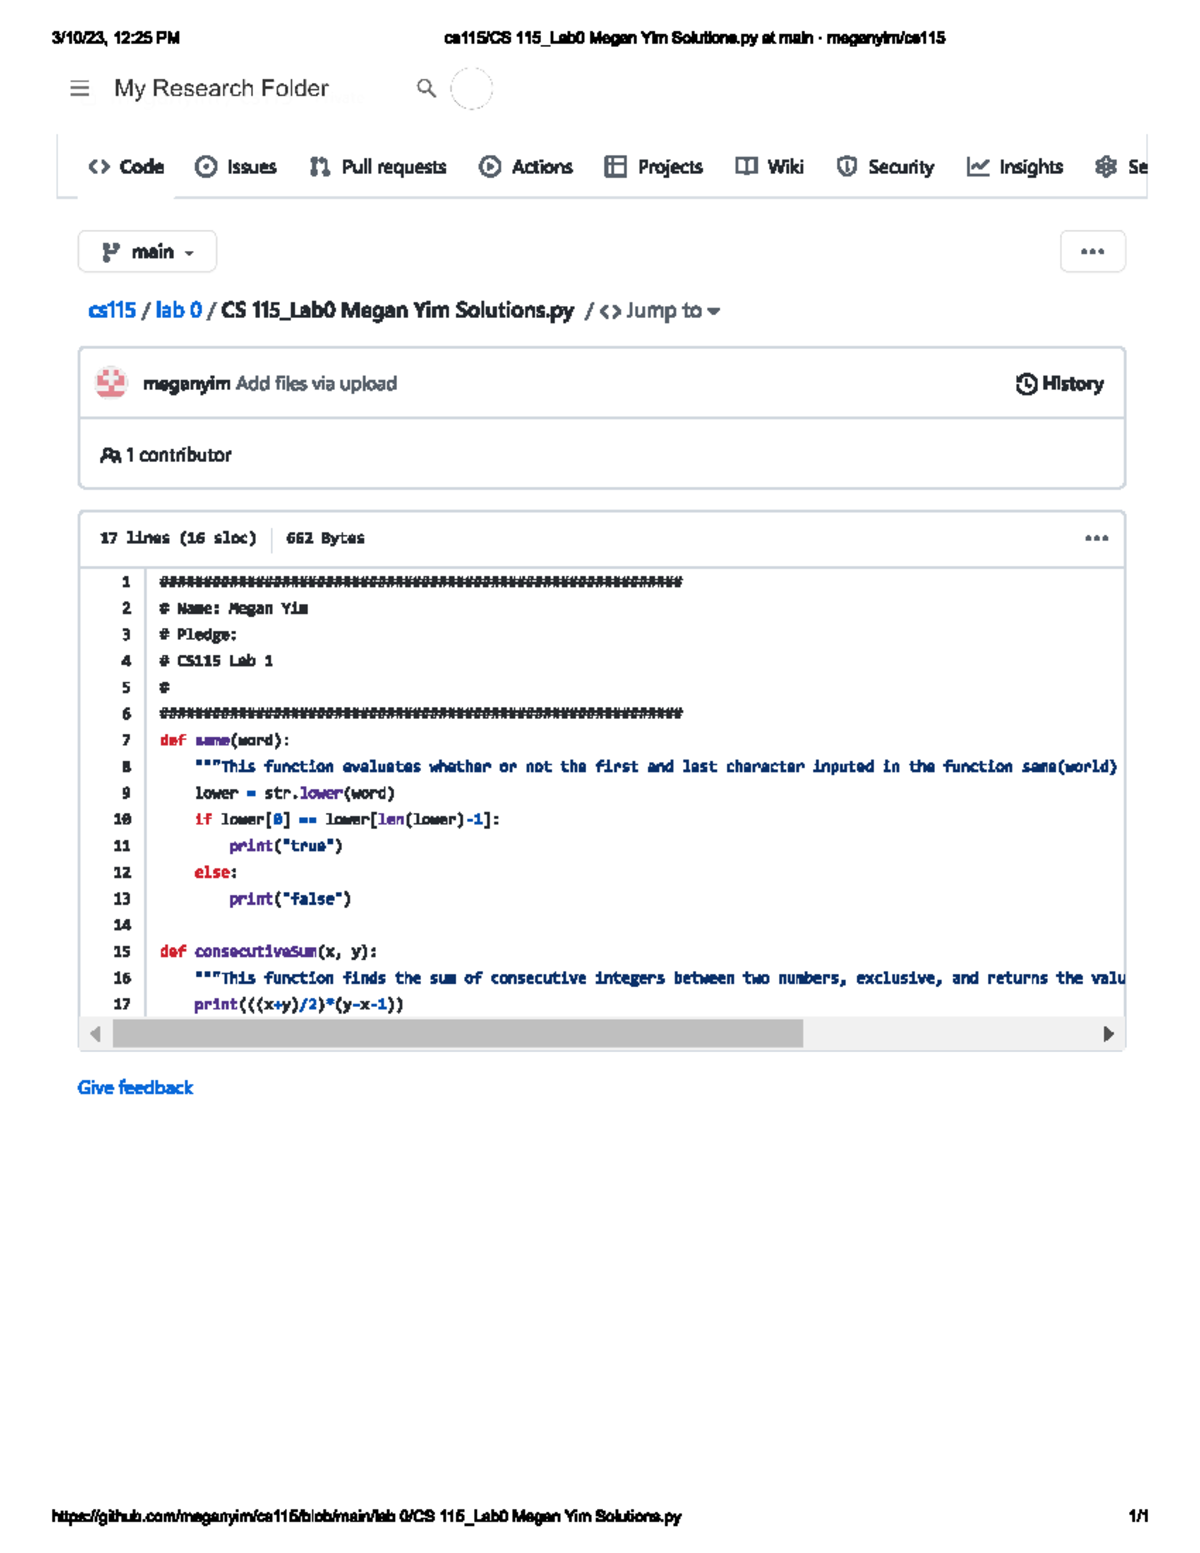Viewport: 1200px width, 1553px height.
Task: Click the three-dots menu beside branch selector
Action: (1092, 251)
